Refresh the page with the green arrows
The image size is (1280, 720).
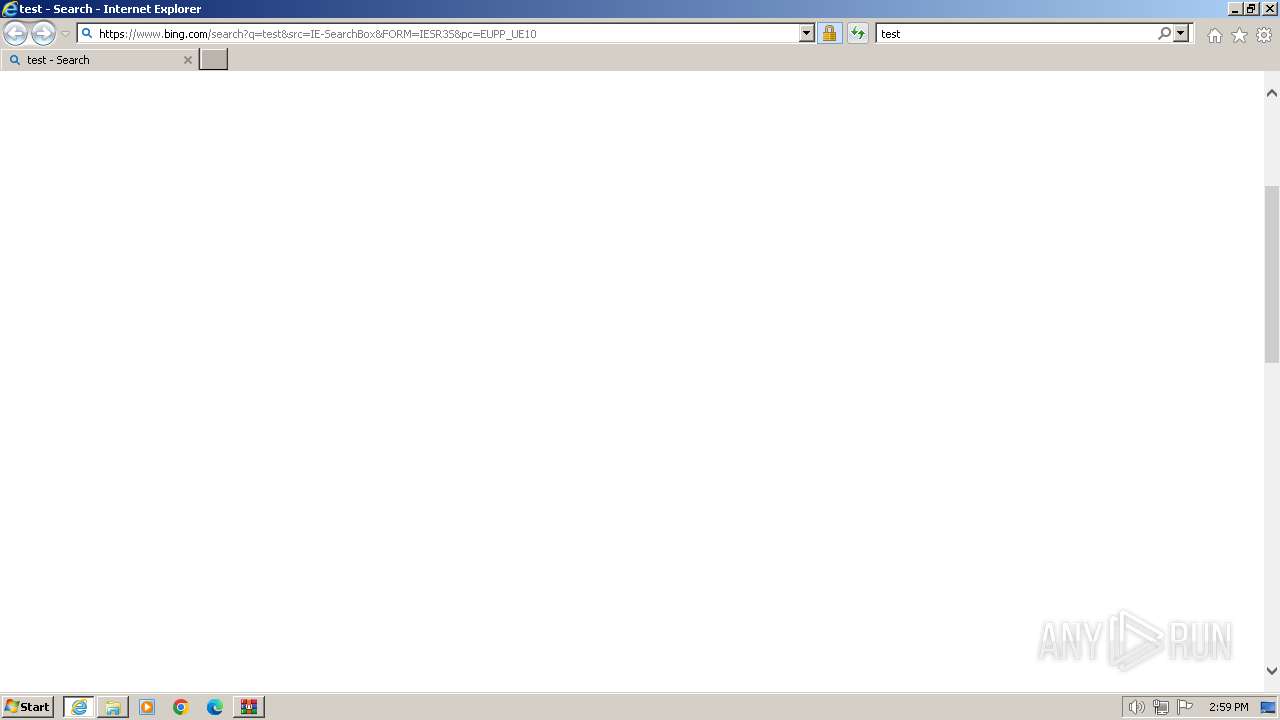click(858, 34)
